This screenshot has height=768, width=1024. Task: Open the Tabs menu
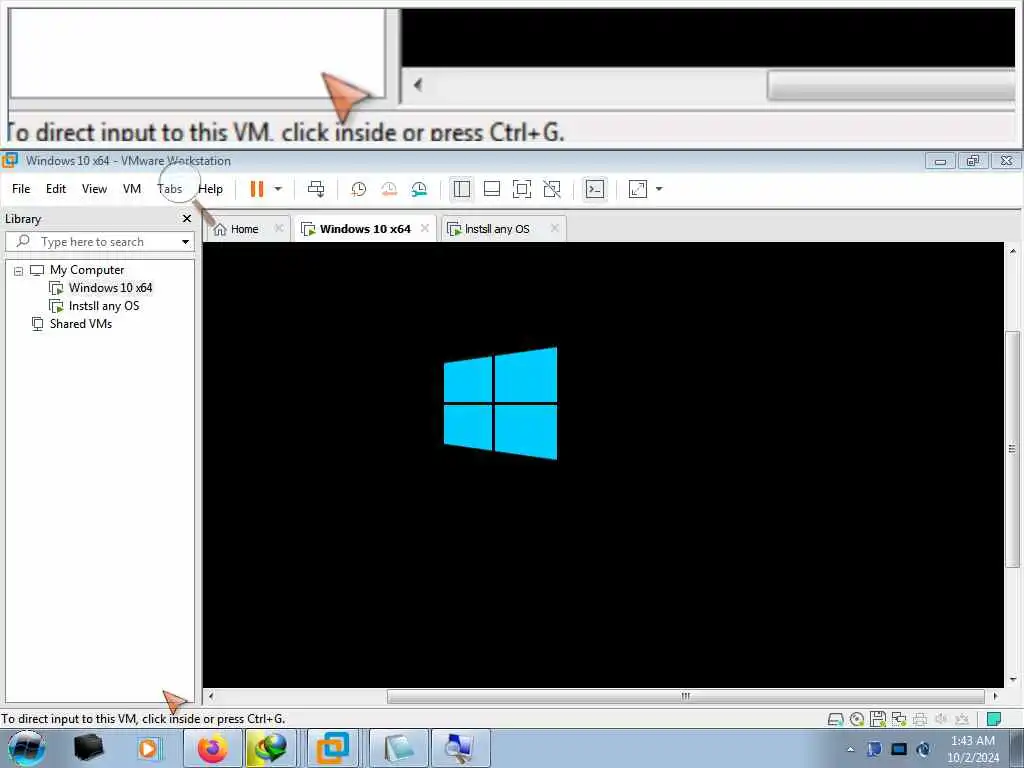[x=170, y=189]
